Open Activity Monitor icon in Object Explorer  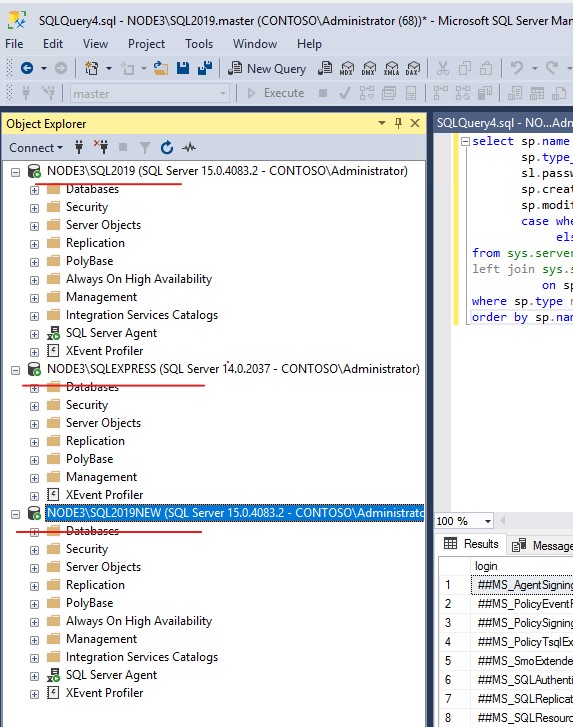189,147
